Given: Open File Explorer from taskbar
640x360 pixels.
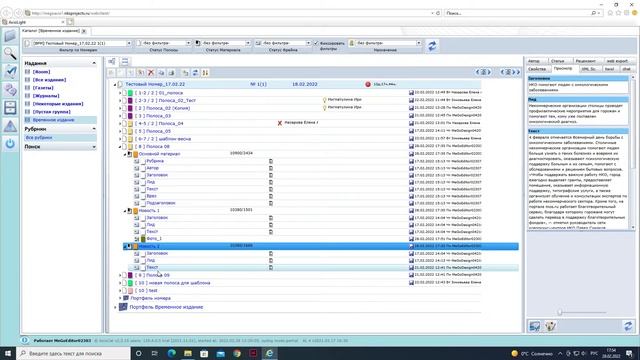Looking at the screenshot, I should click(188, 353).
